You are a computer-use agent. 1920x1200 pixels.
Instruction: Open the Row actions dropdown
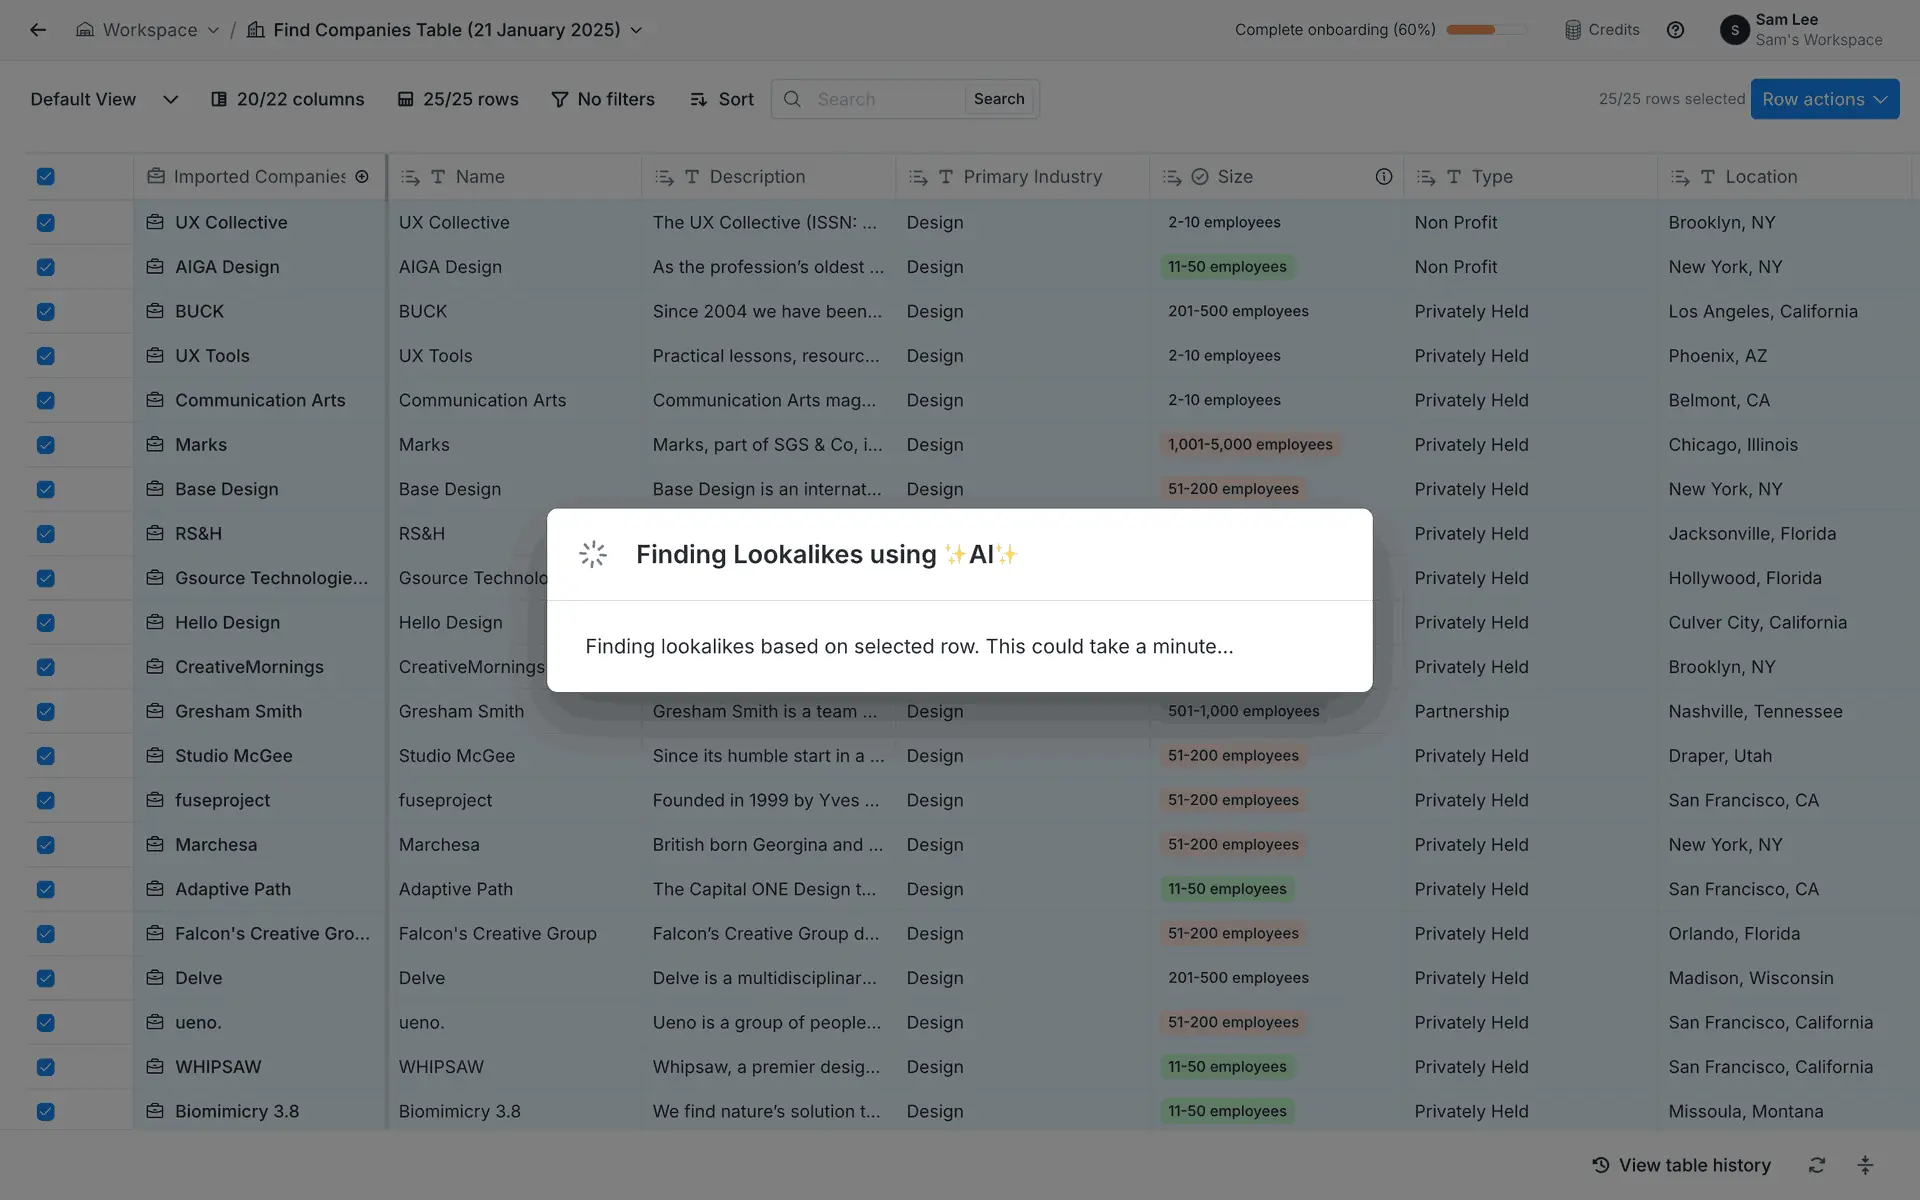tap(1824, 99)
